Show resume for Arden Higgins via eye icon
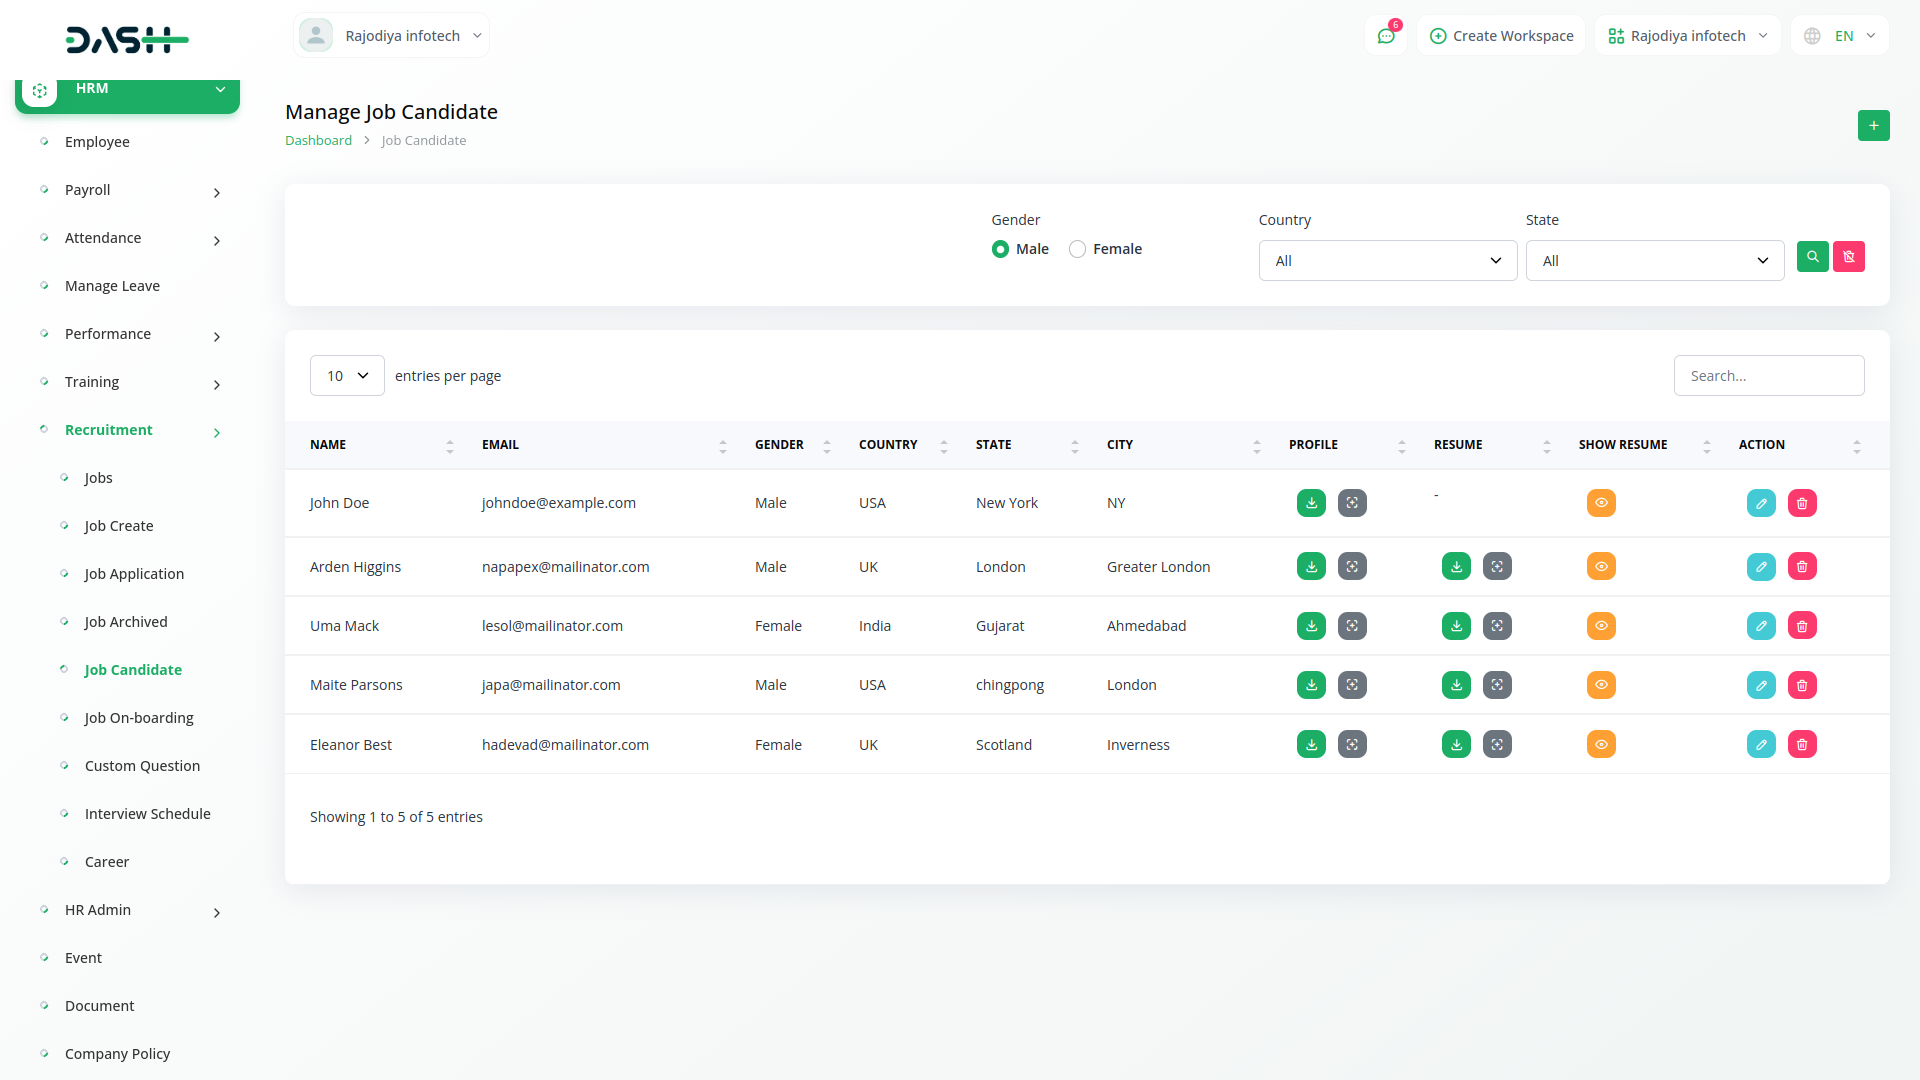Image resolution: width=1920 pixels, height=1080 pixels. pyautogui.click(x=1601, y=567)
